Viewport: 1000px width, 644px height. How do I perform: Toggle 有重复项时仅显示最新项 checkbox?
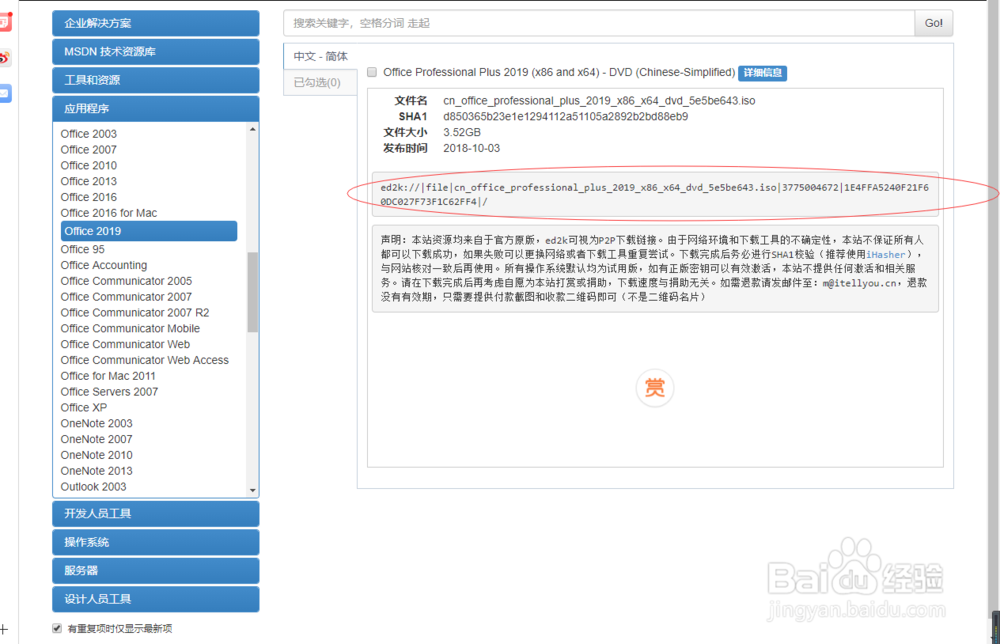(57, 628)
